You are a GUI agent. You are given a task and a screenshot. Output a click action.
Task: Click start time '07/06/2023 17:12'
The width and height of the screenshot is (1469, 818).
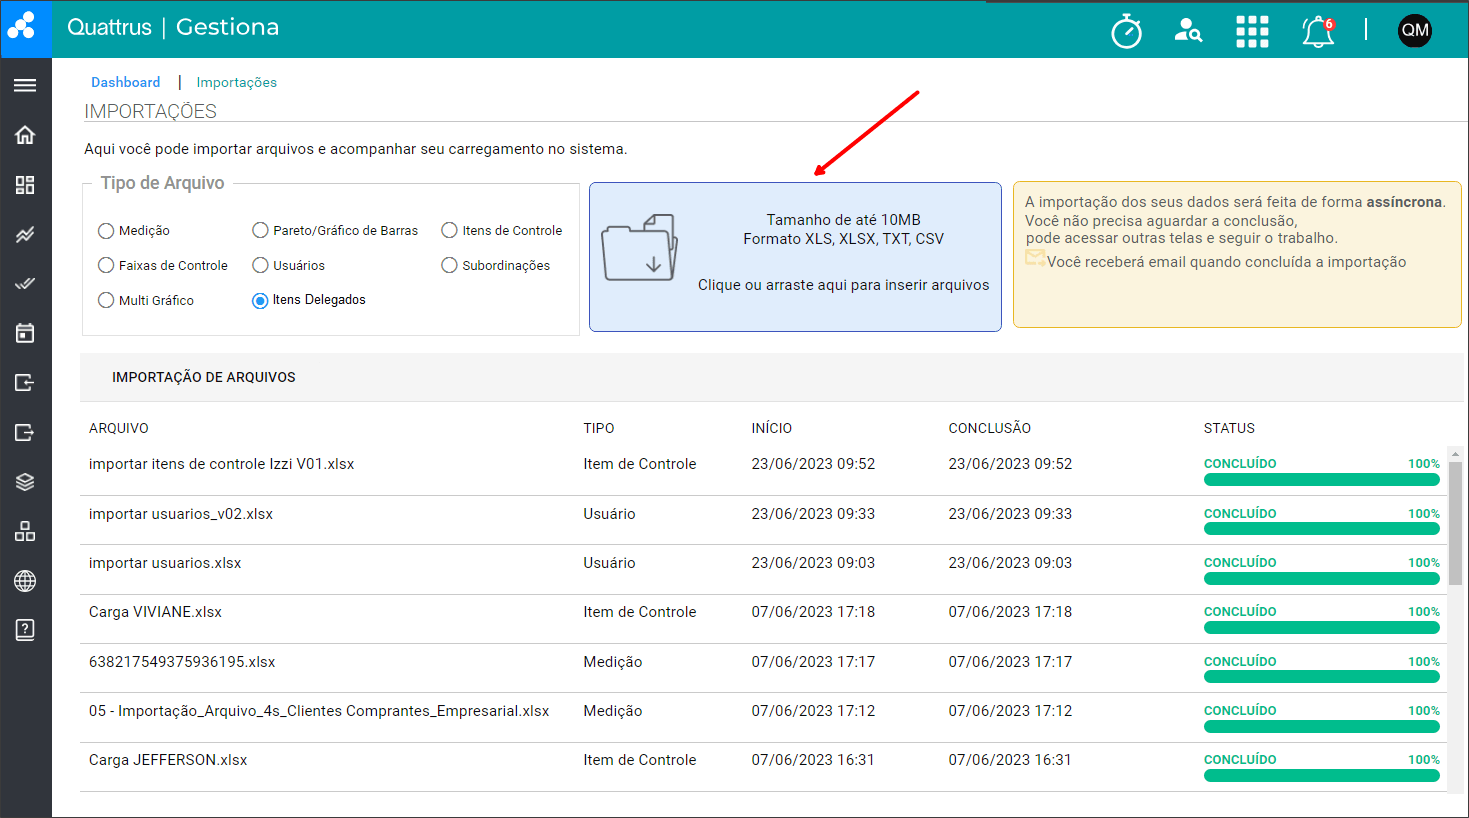click(813, 711)
